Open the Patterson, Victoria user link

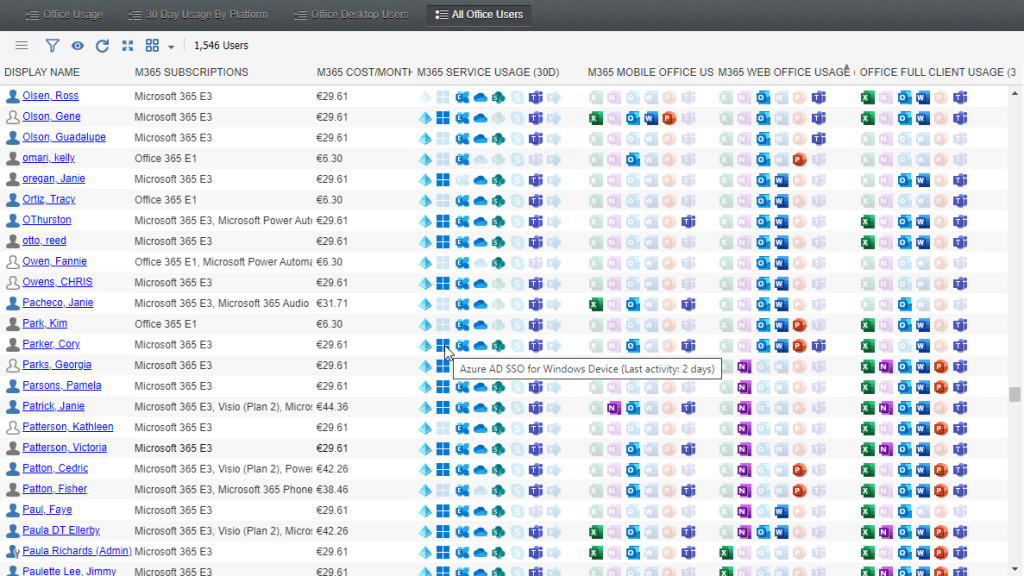point(64,448)
